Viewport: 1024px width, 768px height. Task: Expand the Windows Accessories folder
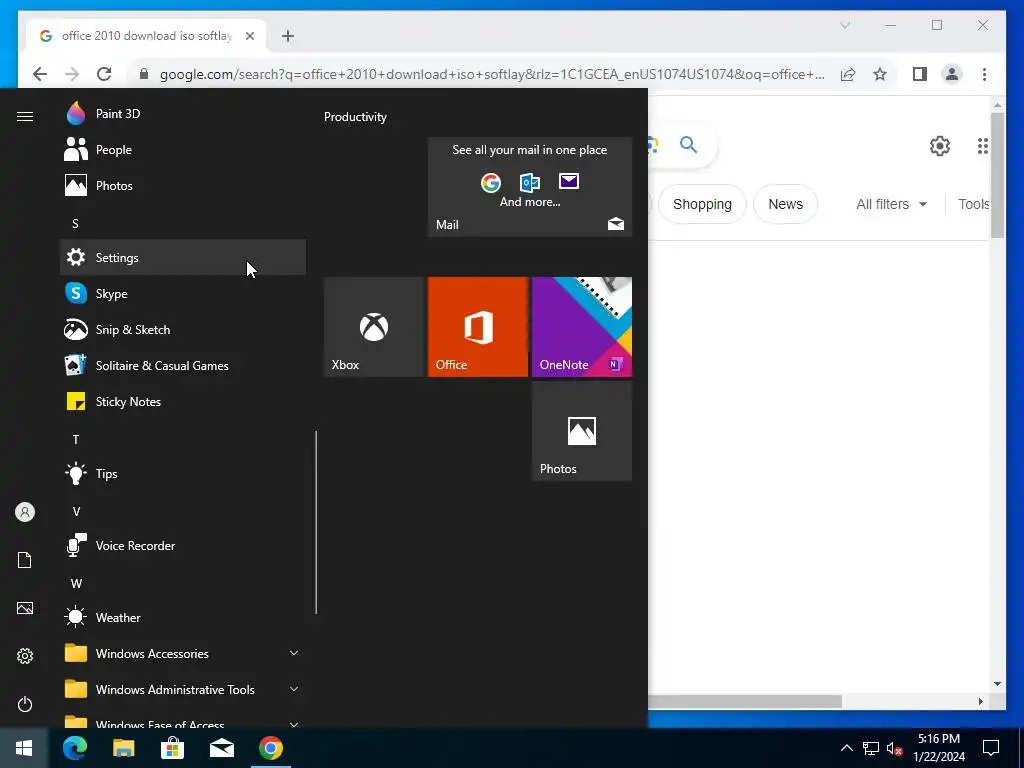click(x=183, y=653)
